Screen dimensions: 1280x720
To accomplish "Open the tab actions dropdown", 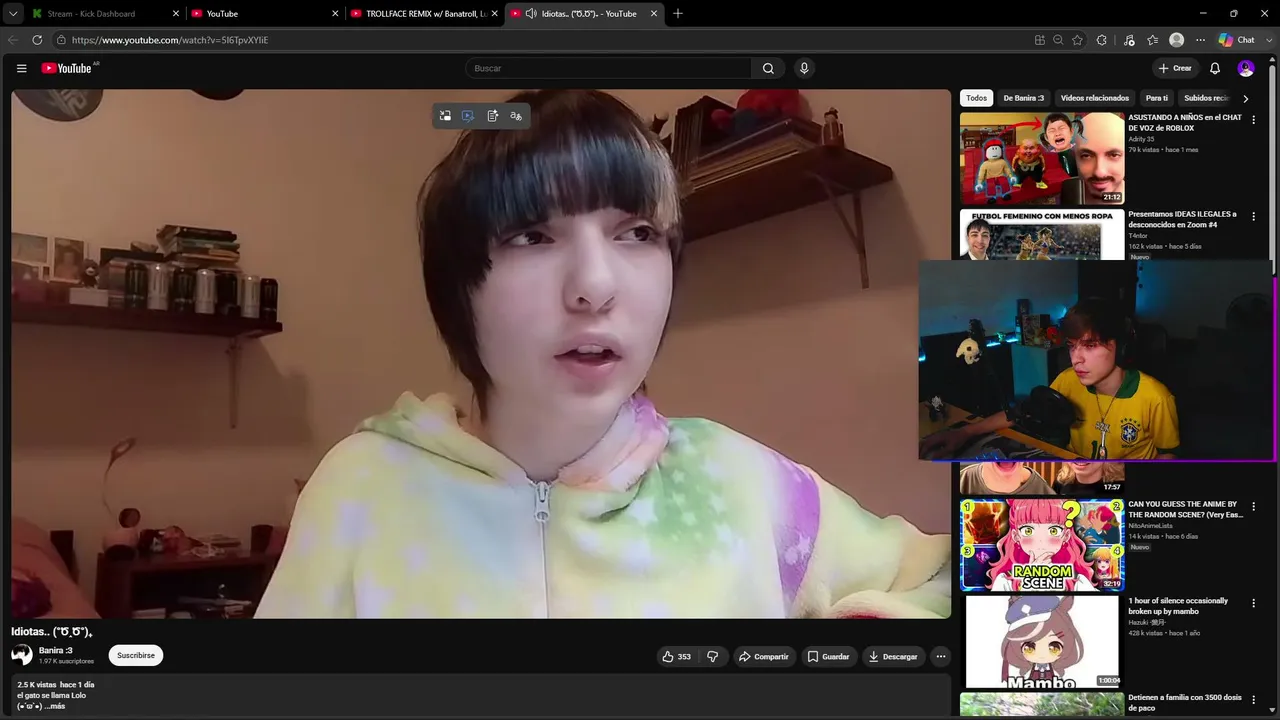I will [x=13, y=14].
